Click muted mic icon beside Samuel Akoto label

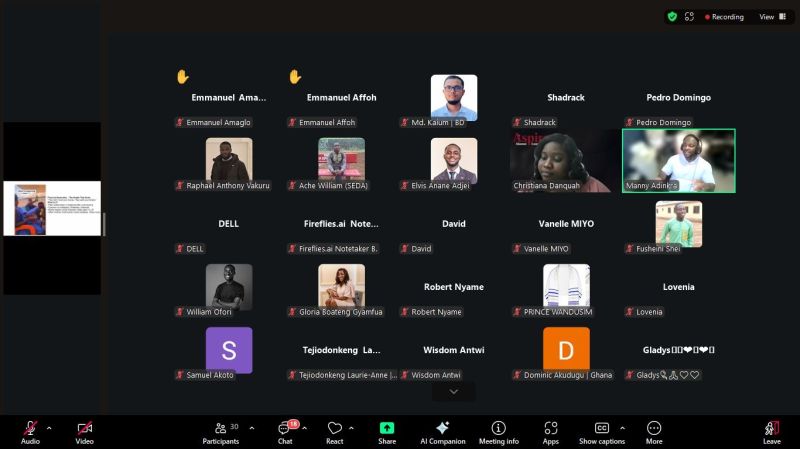(x=180, y=375)
